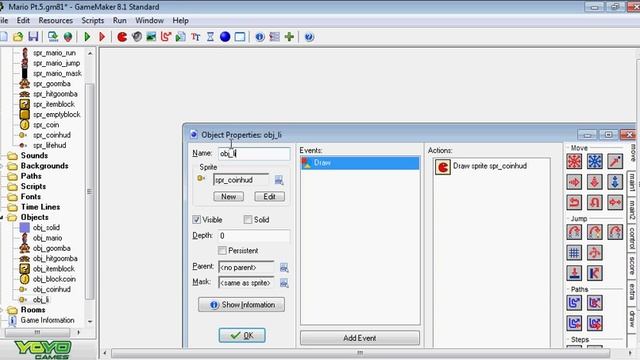Select the Move Free blue arrows action
Image resolution: width=640 pixels, height=360 pixels.
click(595, 161)
